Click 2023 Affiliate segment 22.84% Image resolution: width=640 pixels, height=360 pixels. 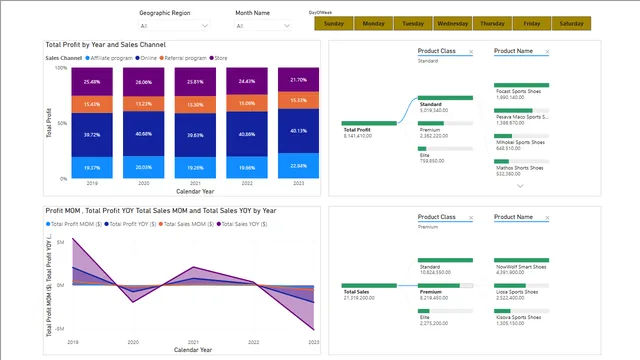[298, 166]
